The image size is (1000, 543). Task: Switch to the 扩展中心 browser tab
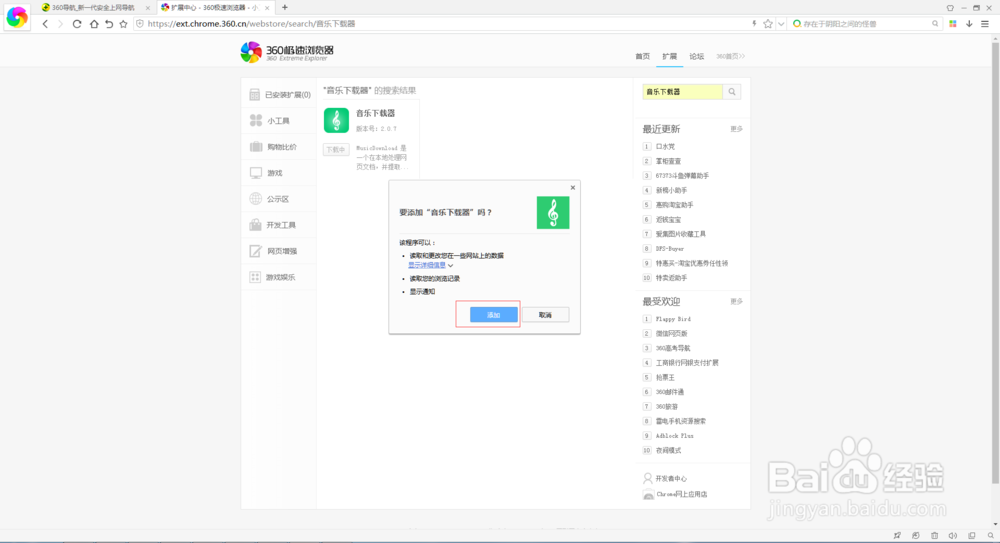[x=216, y=8]
